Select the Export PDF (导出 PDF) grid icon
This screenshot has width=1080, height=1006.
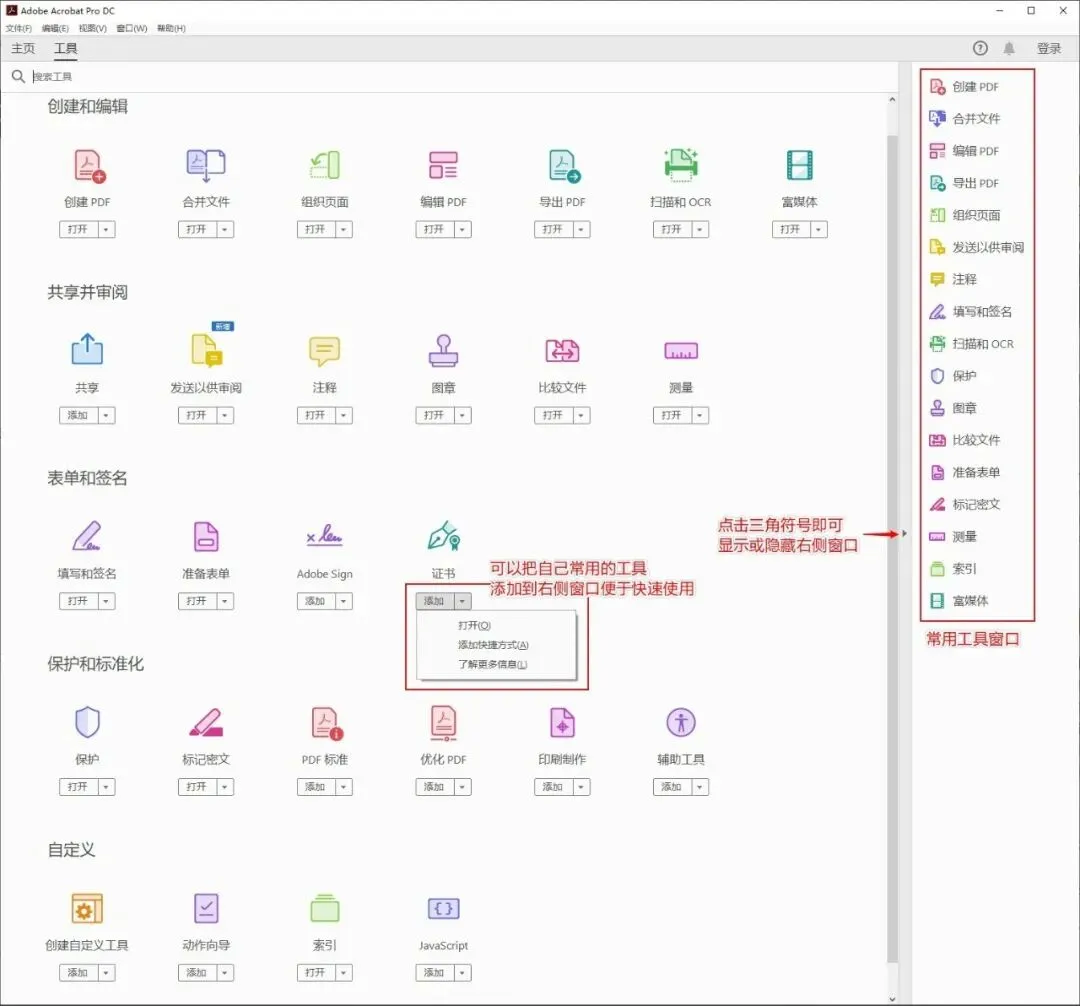tap(563, 166)
